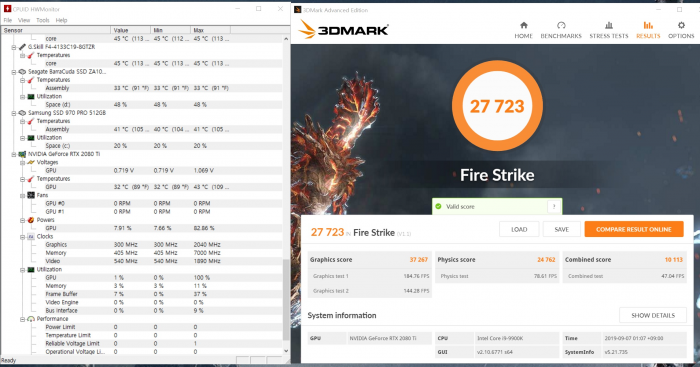Screen dimensions: 700x367
Task: Open the HWMonitor View menu
Action: (x=24, y=20)
